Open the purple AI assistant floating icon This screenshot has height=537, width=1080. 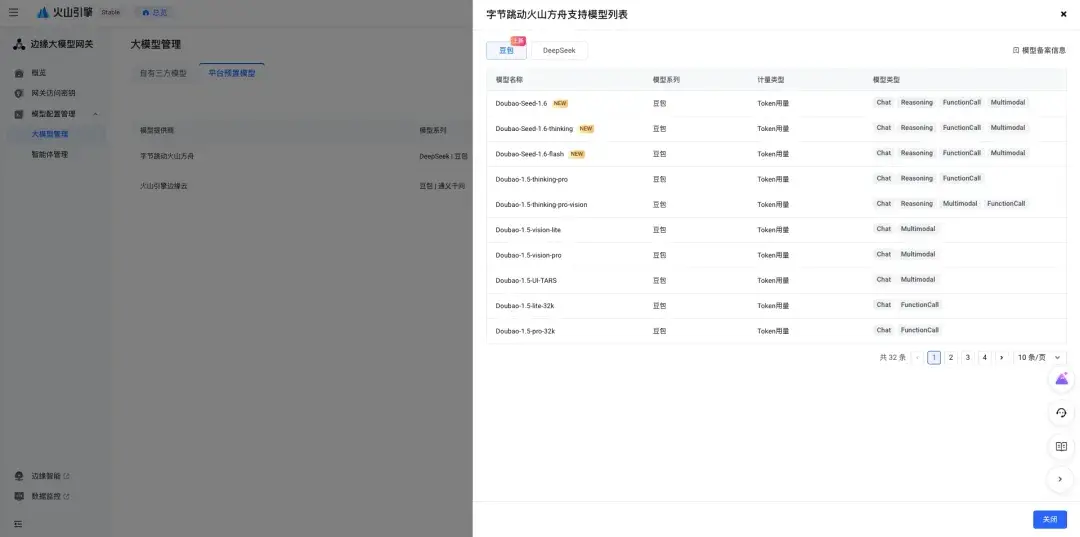click(x=1061, y=379)
